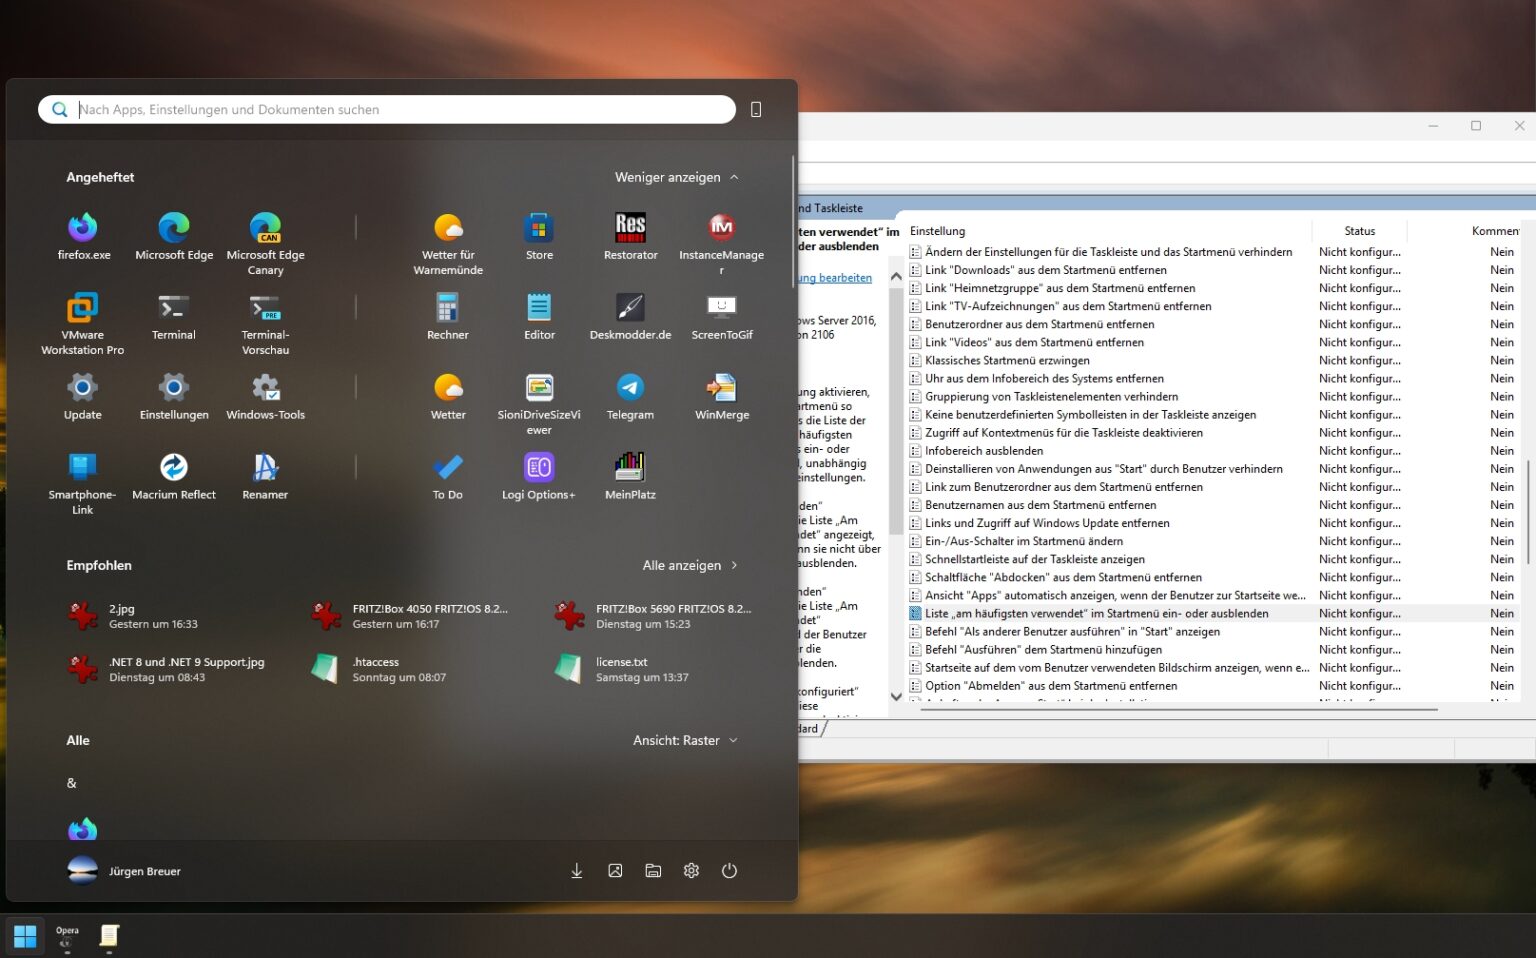Collapse pinned apps with Weniger anzeigen
The height and width of the screenshot is (958, 1536).
coord(677,177)
